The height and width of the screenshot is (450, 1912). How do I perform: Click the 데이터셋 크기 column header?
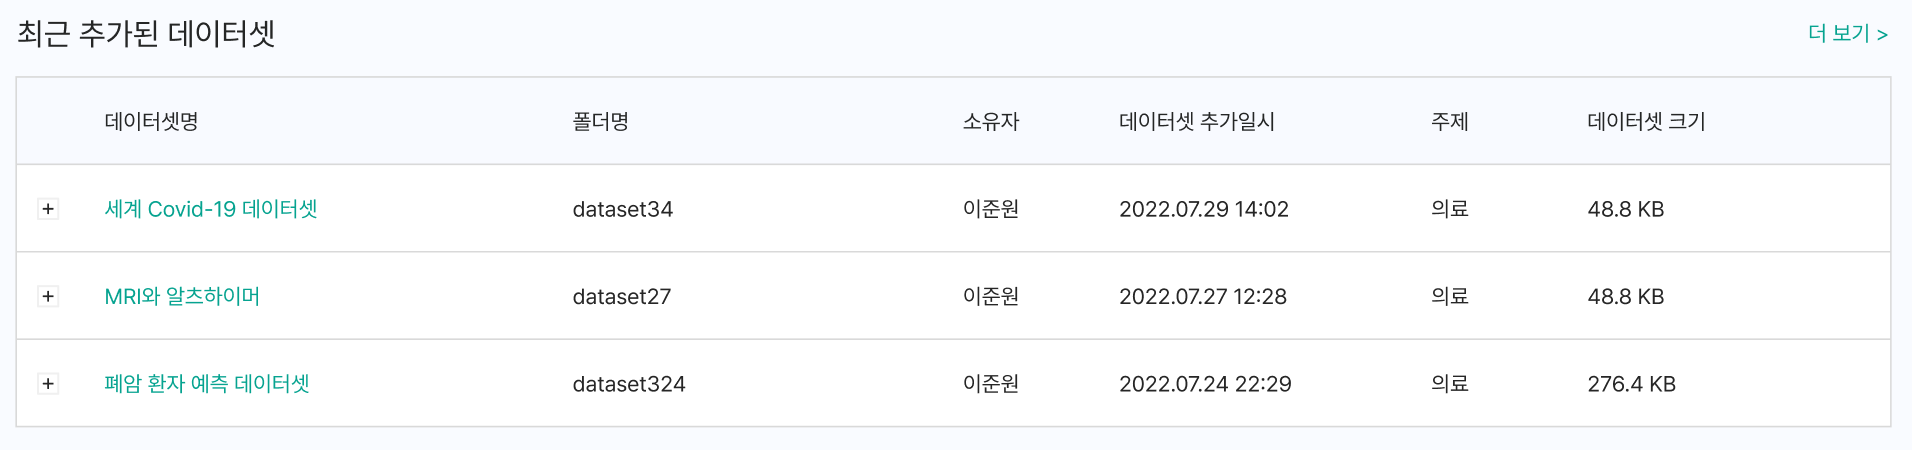tap(1646, 121)
